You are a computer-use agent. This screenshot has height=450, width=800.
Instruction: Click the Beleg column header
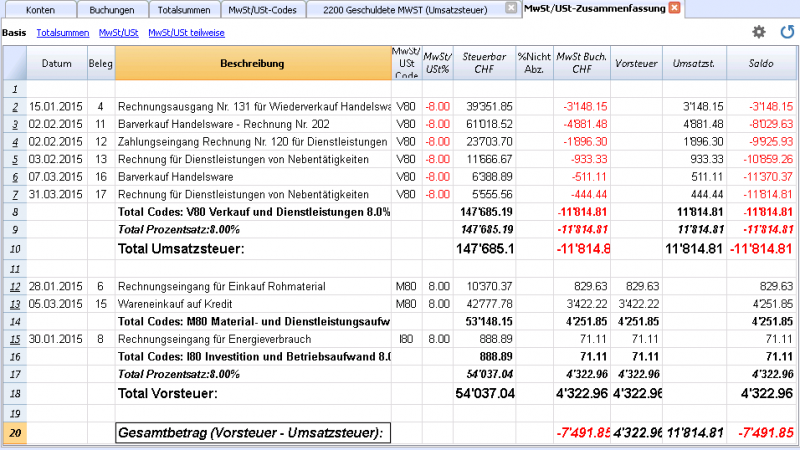pos(101,63)
